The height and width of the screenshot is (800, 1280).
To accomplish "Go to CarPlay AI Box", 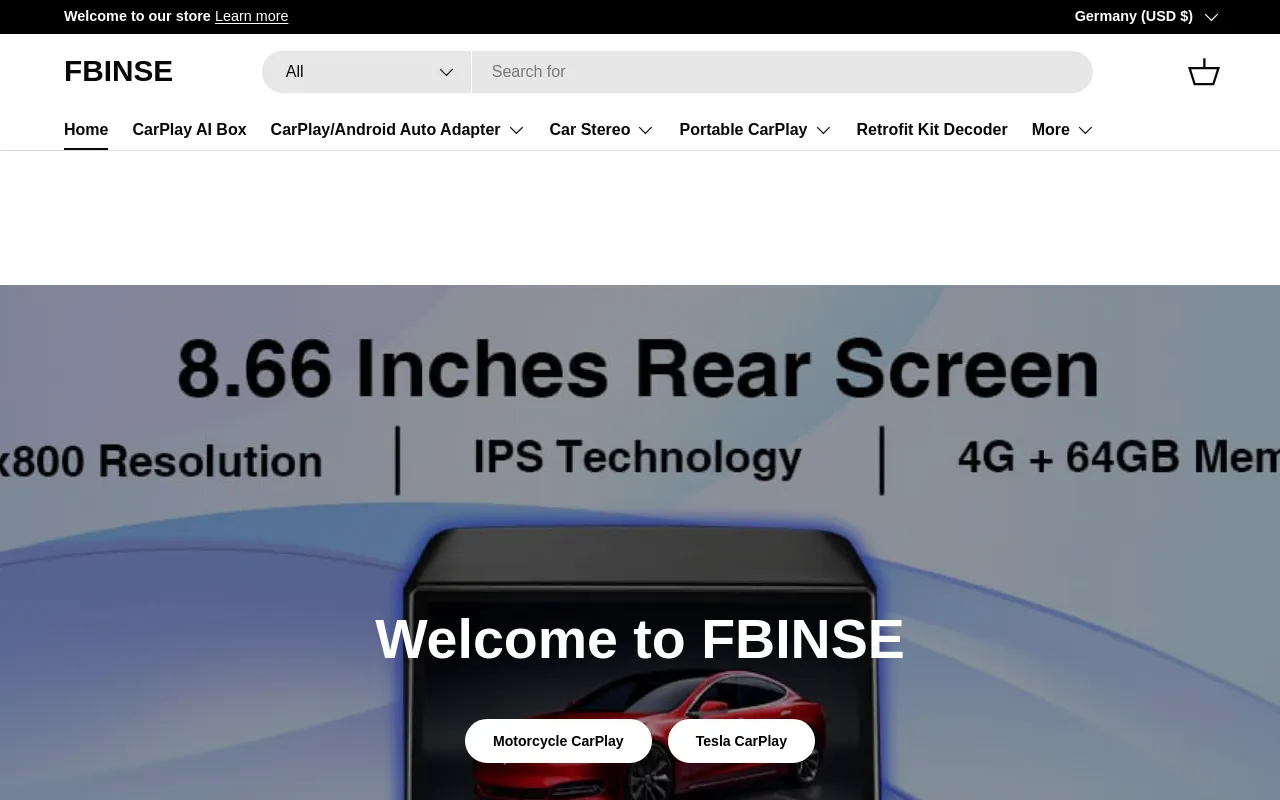I will [x=189, y=130].
